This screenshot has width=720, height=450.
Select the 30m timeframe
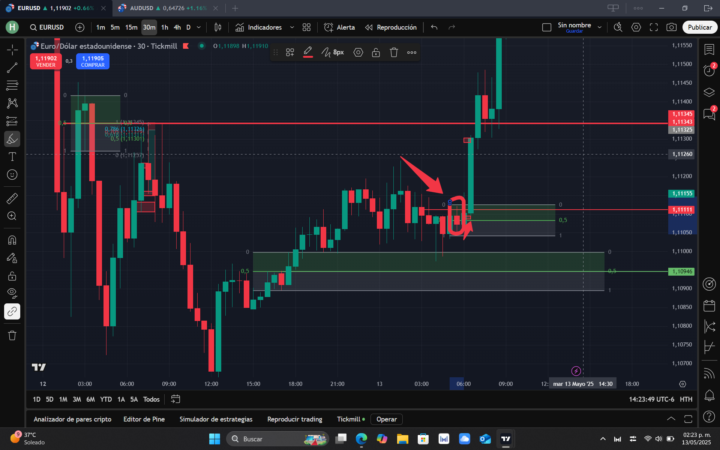(149, 28)
